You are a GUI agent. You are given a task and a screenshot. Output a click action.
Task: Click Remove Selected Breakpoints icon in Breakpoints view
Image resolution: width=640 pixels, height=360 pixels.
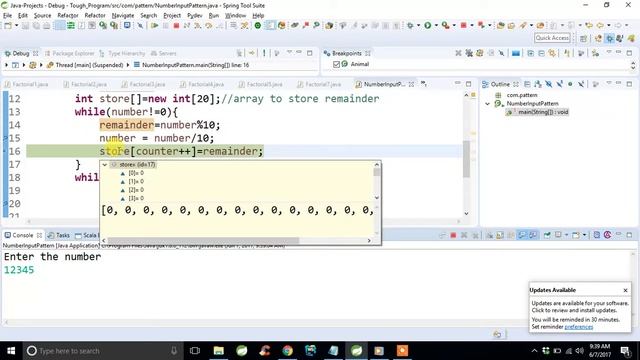(458, 53)
